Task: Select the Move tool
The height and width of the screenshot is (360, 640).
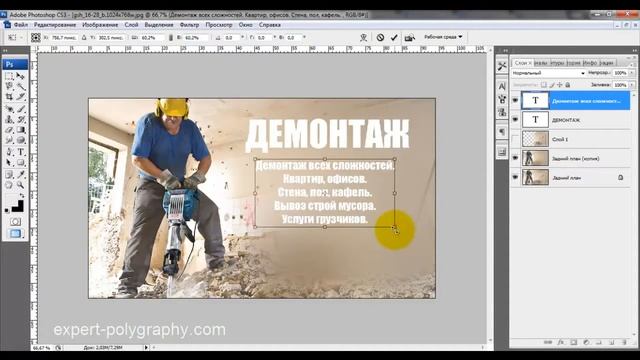Action: point(20,76)
